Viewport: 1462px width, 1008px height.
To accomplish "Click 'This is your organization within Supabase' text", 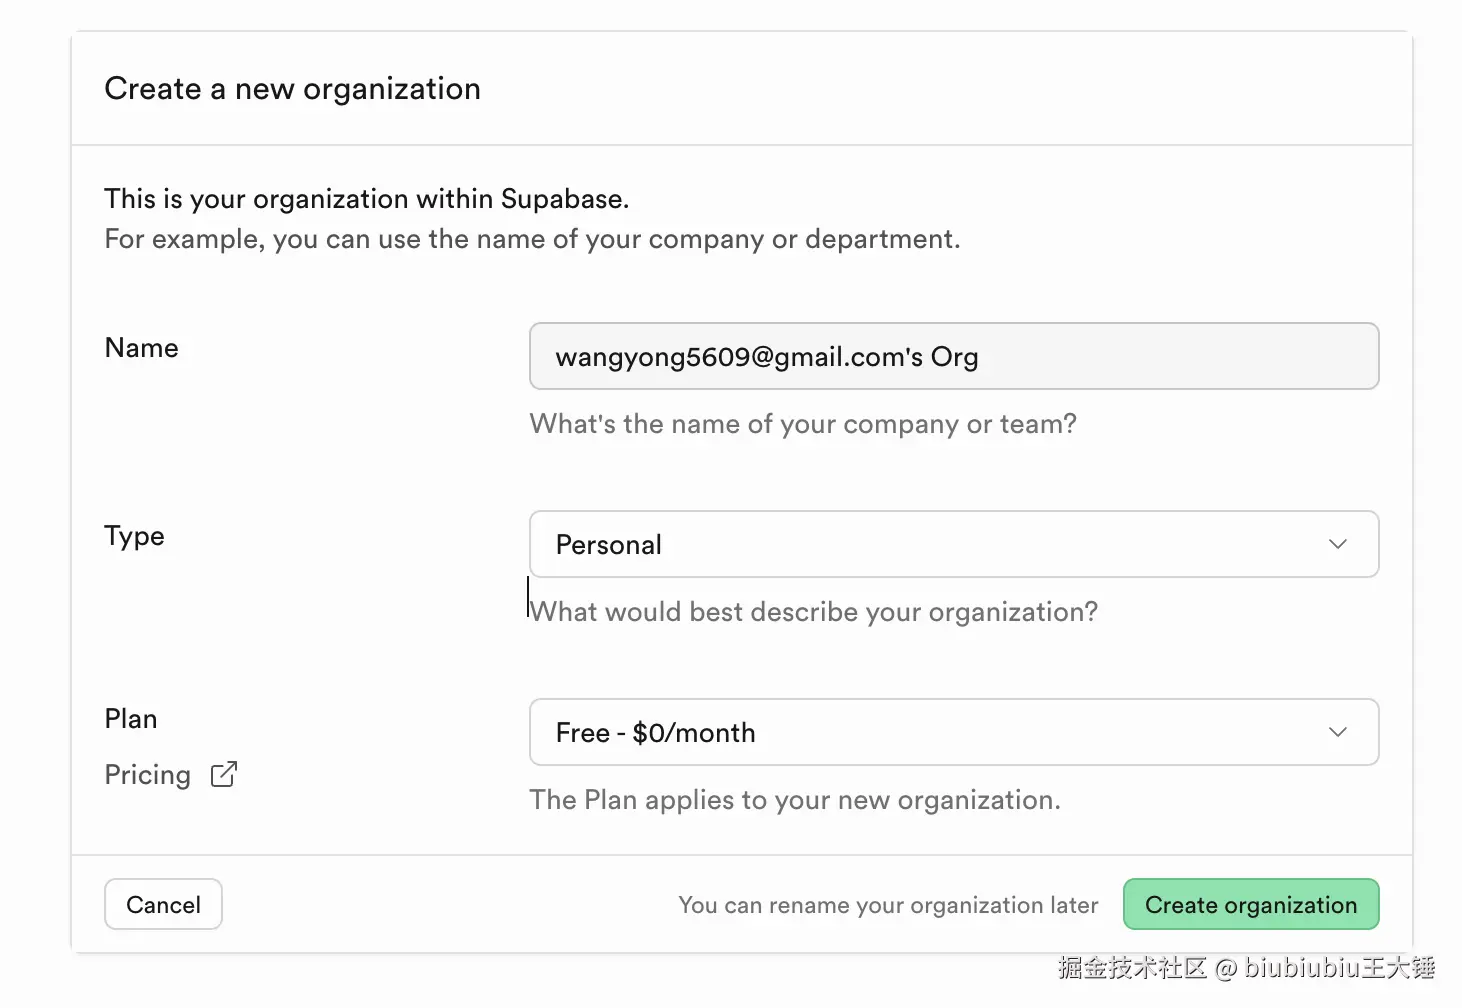I will pos(367,199).
